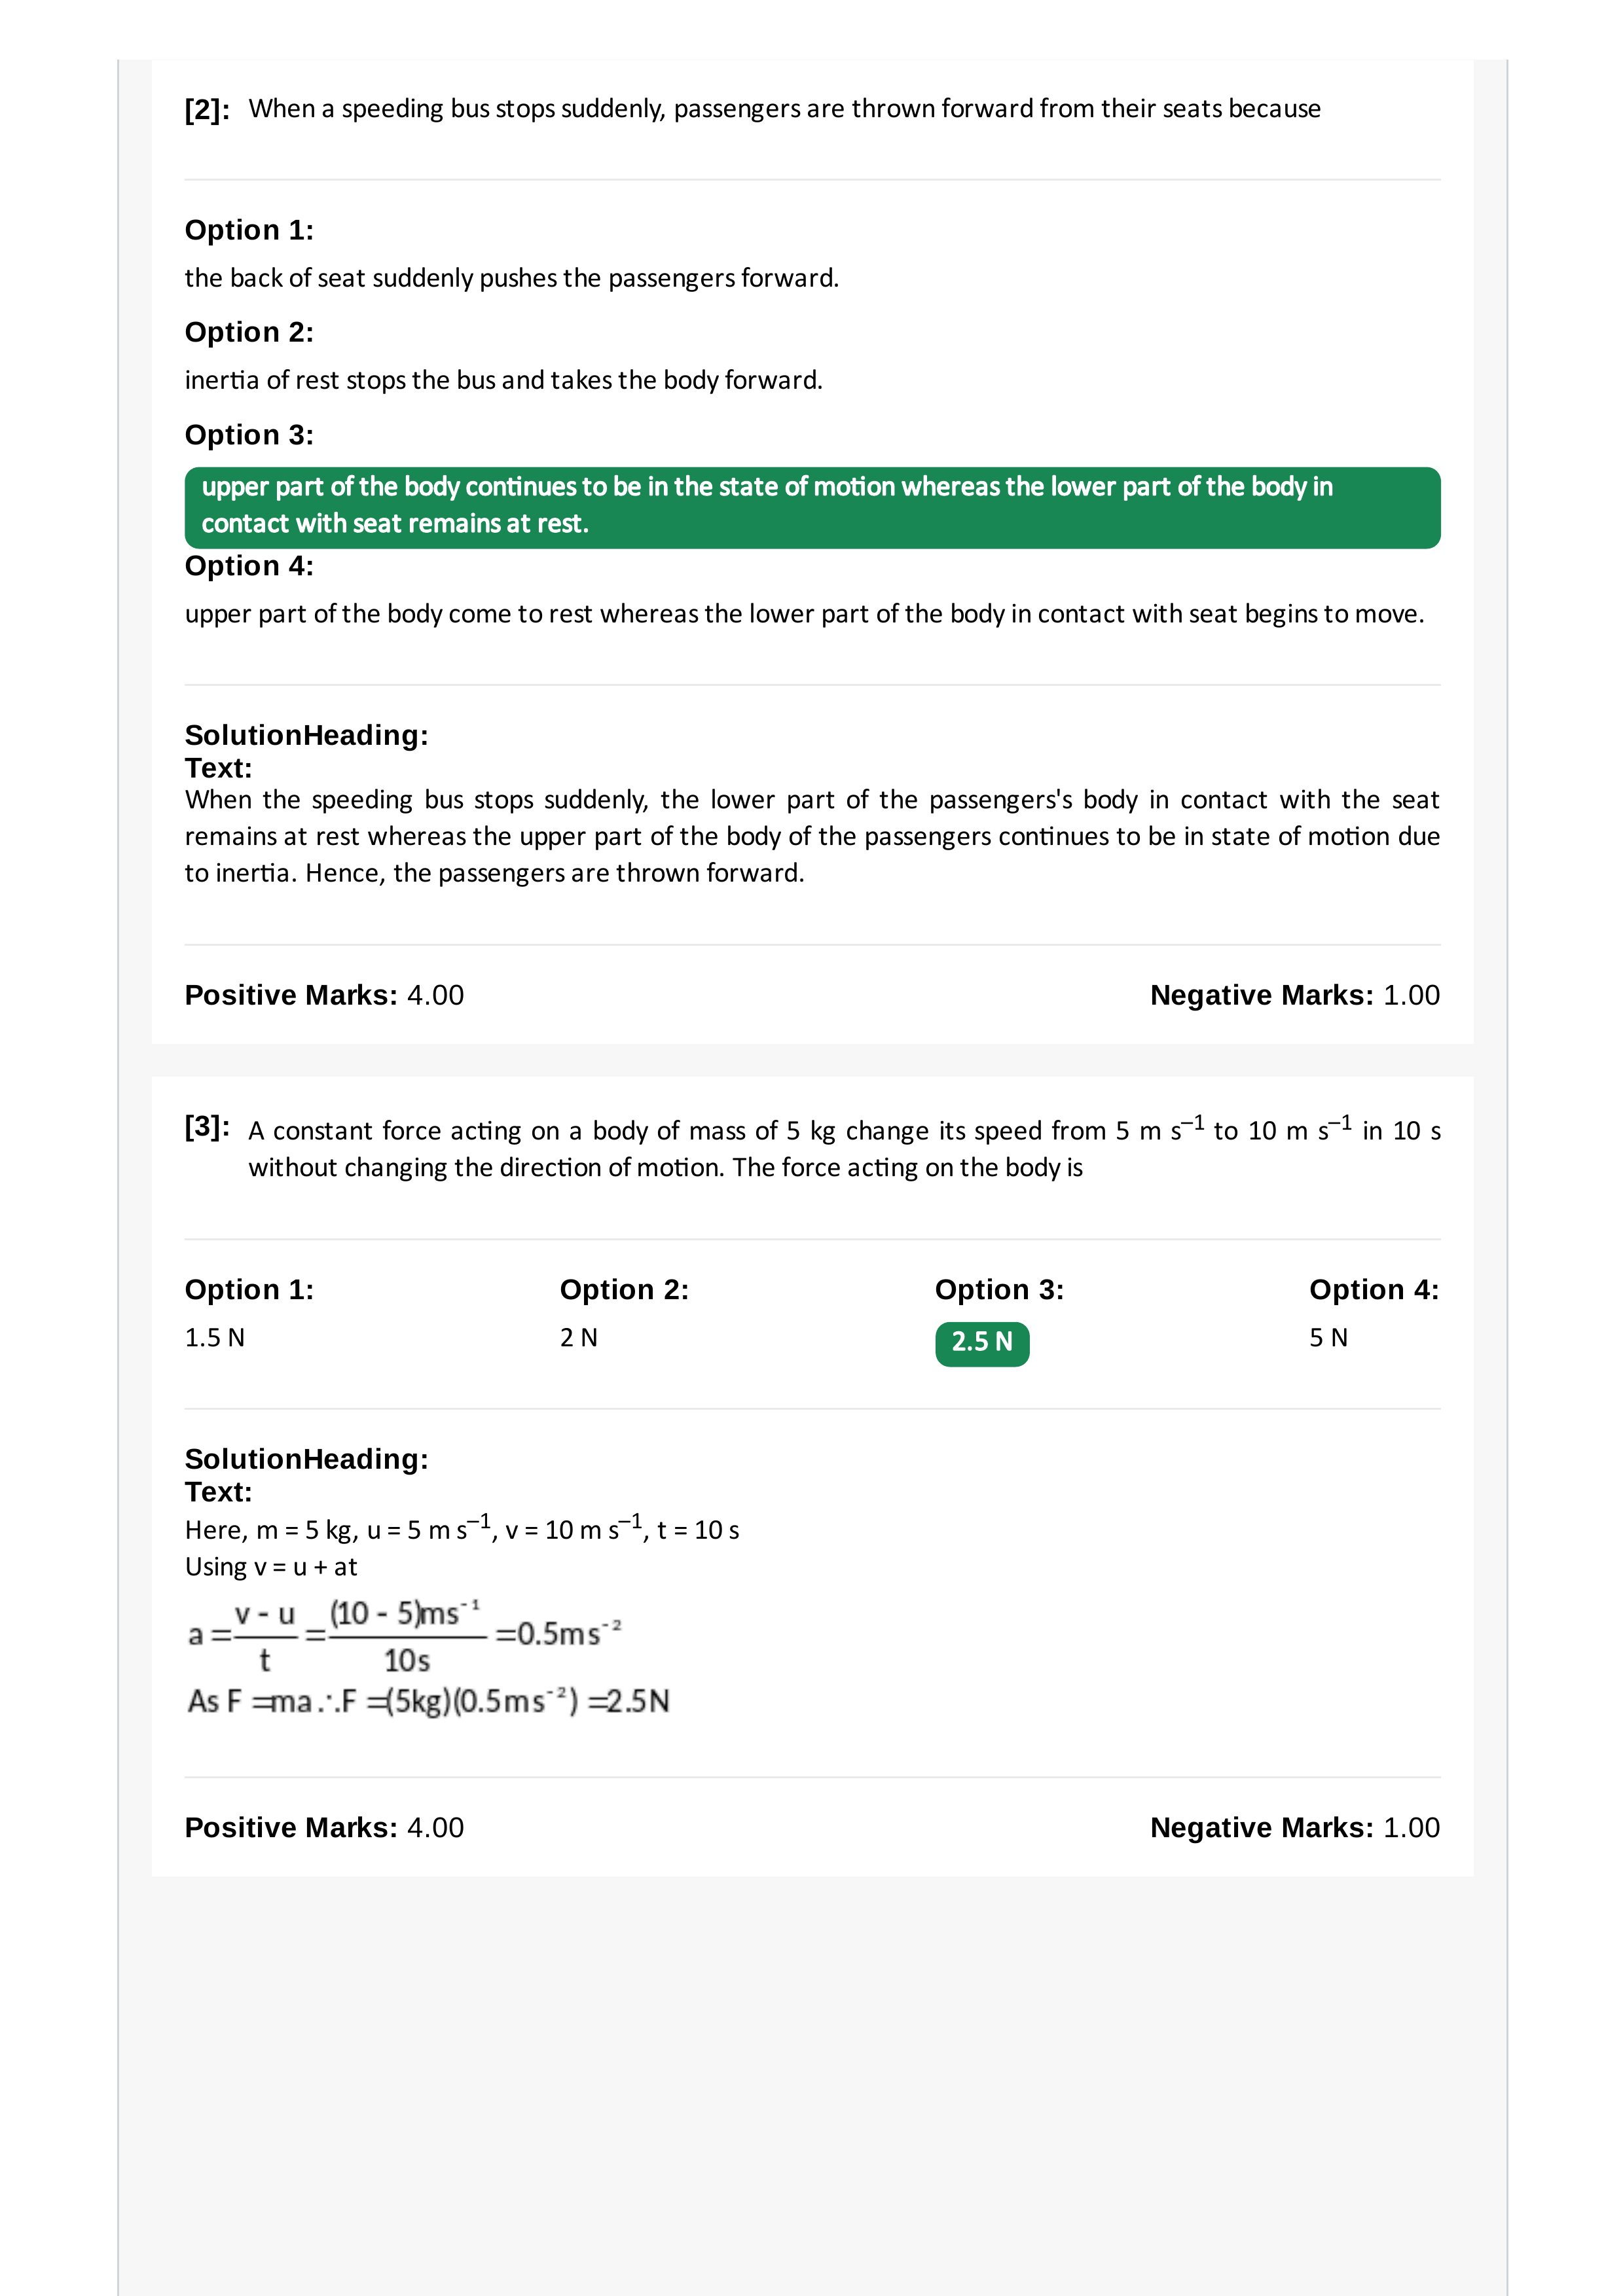Choose the 1.5 N answer option
The image size is (1623, 2296).
[x=215, y=1338]
